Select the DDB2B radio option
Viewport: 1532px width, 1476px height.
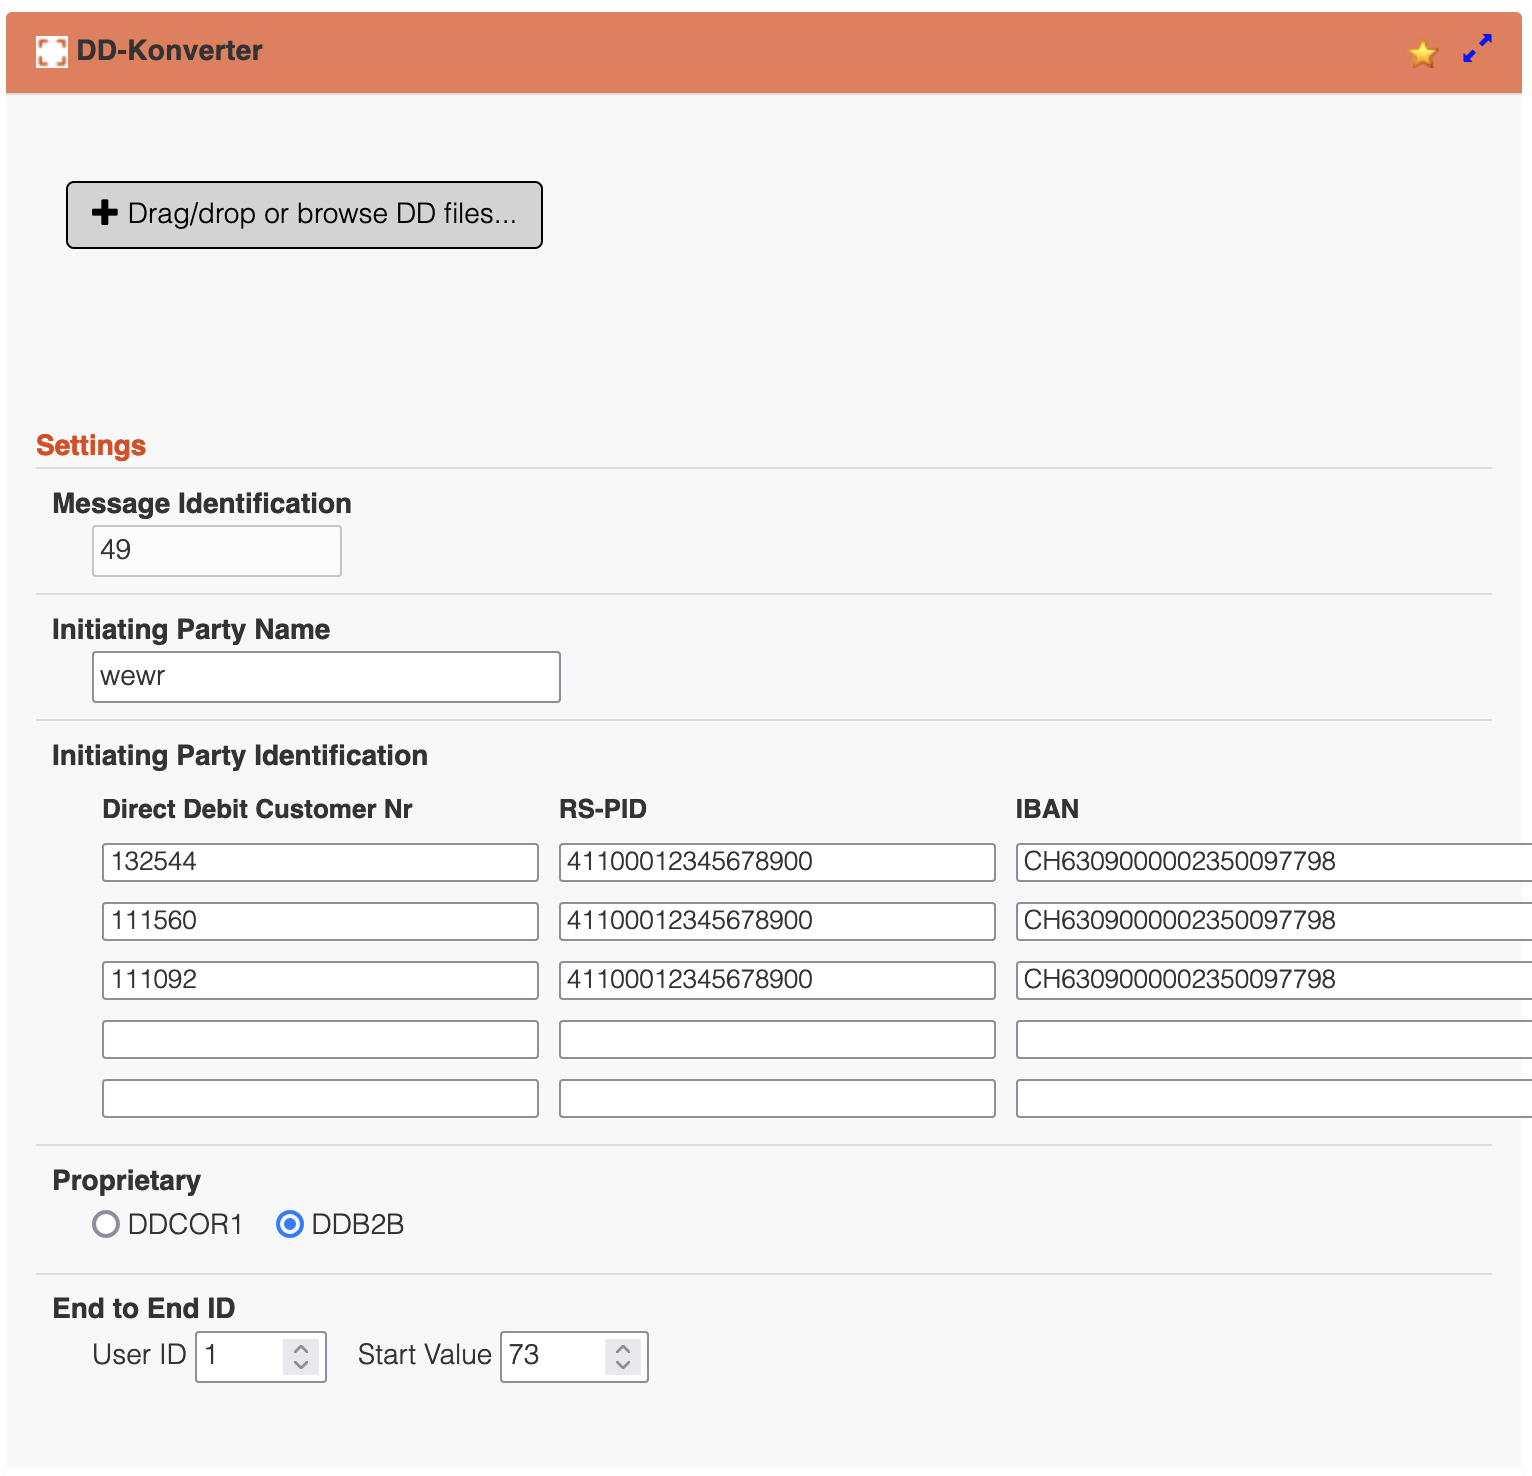(290, 1224)
